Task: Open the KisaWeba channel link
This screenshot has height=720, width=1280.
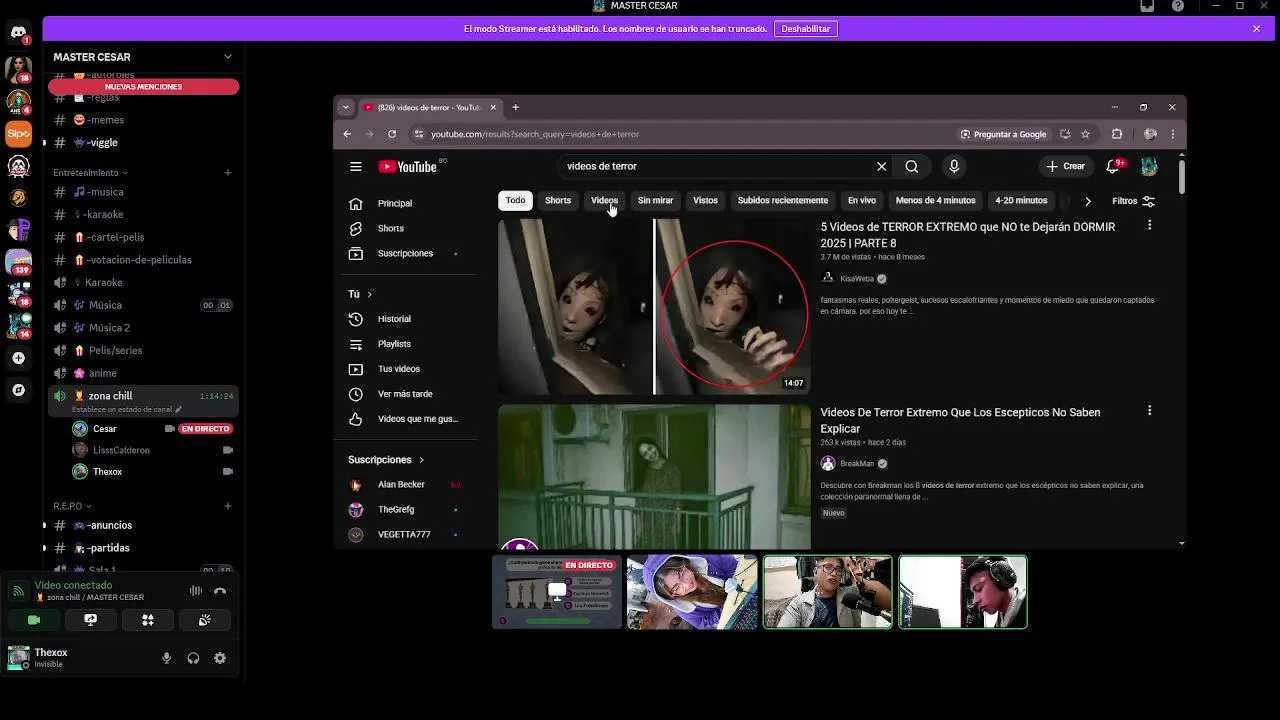Action: click(856, 279)
